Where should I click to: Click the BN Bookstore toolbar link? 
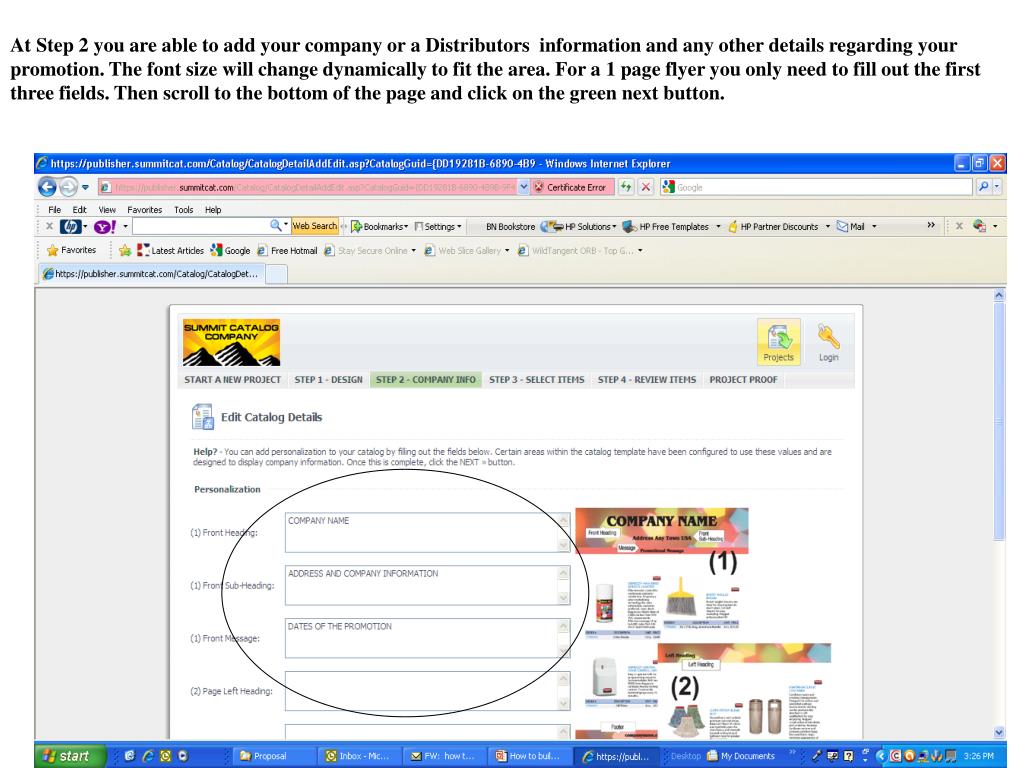click(x=510, y=227)
